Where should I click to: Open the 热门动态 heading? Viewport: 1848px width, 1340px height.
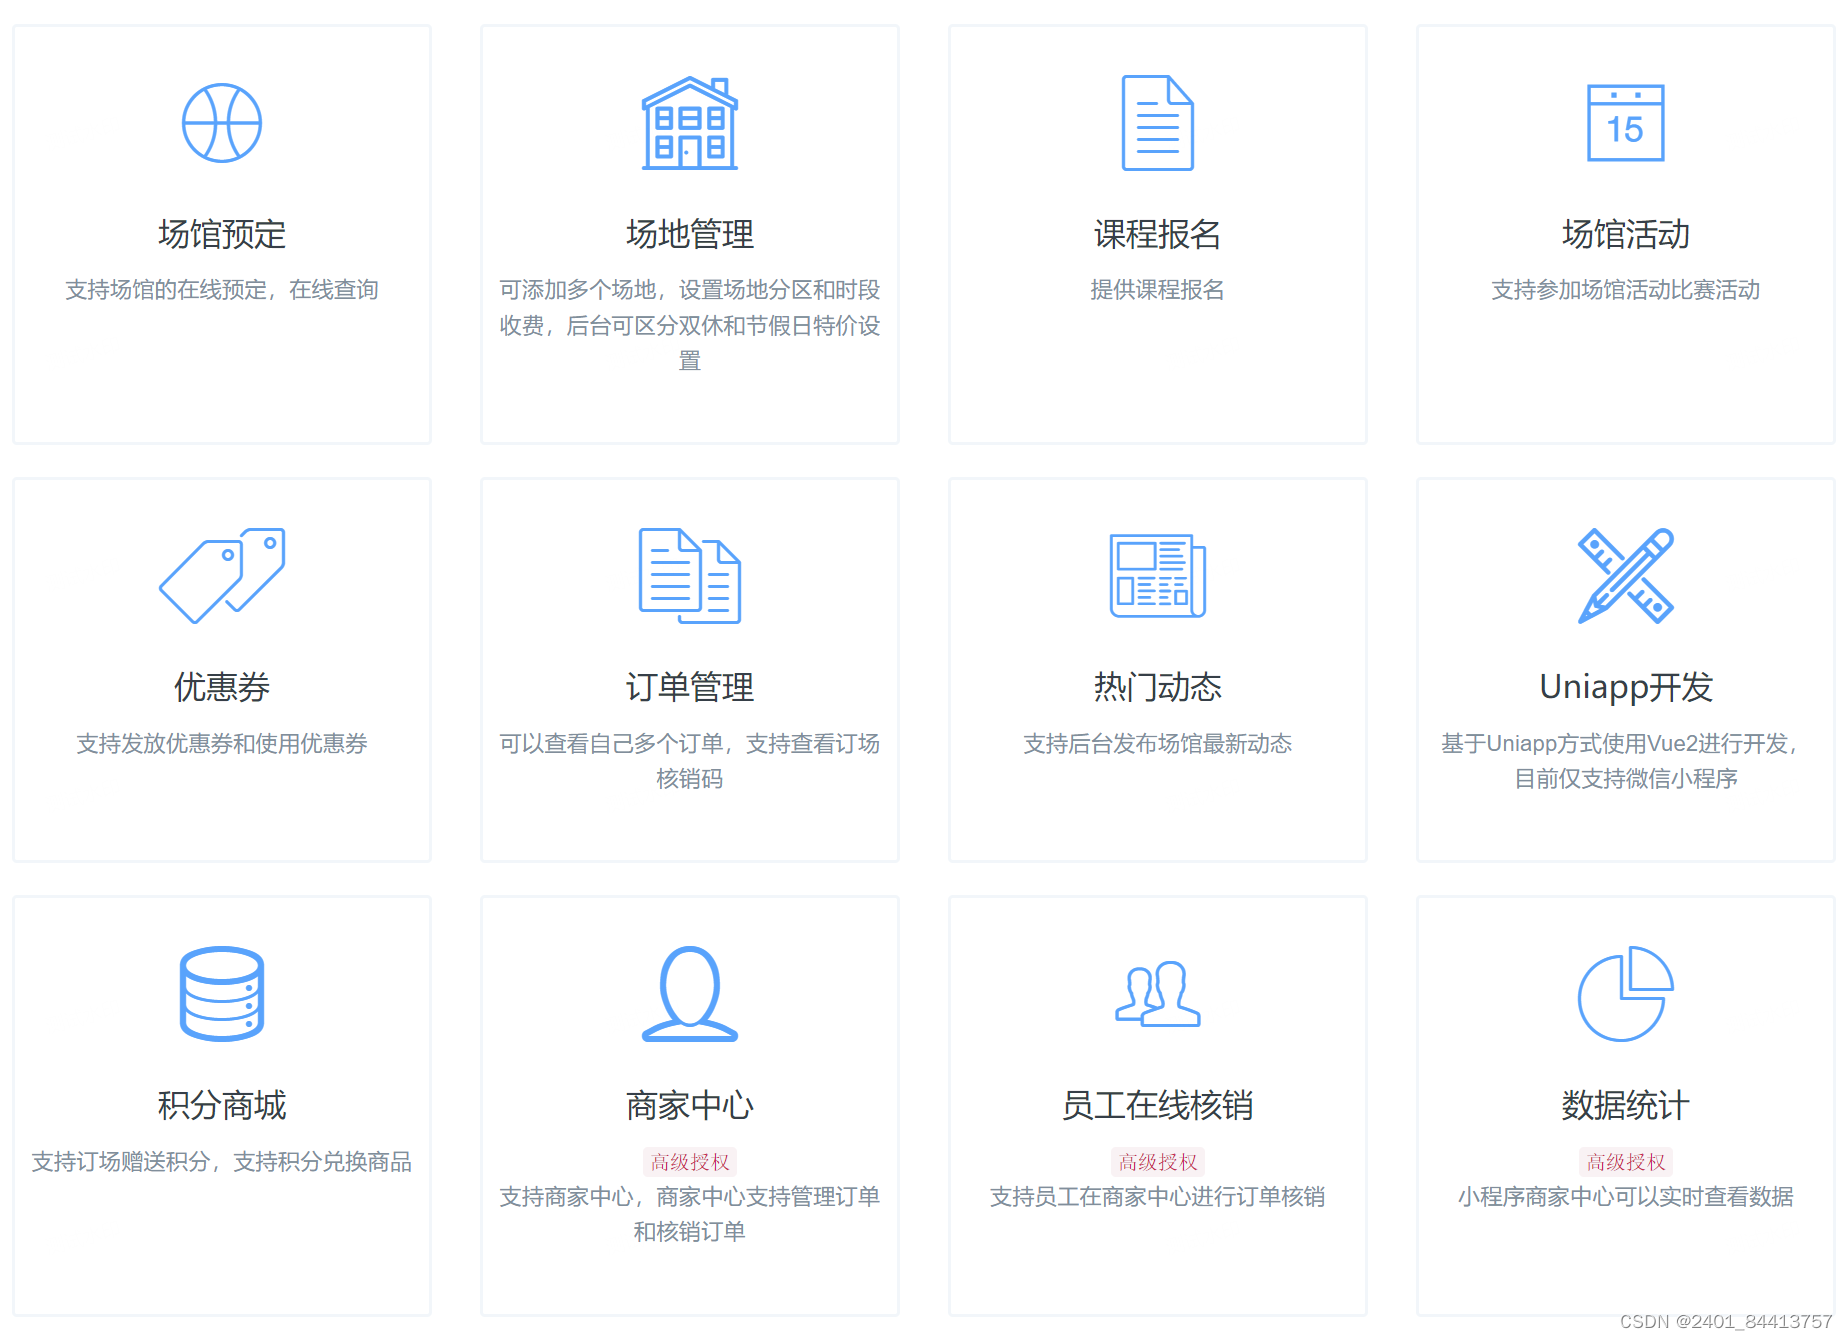click(x=1158, y=687)
